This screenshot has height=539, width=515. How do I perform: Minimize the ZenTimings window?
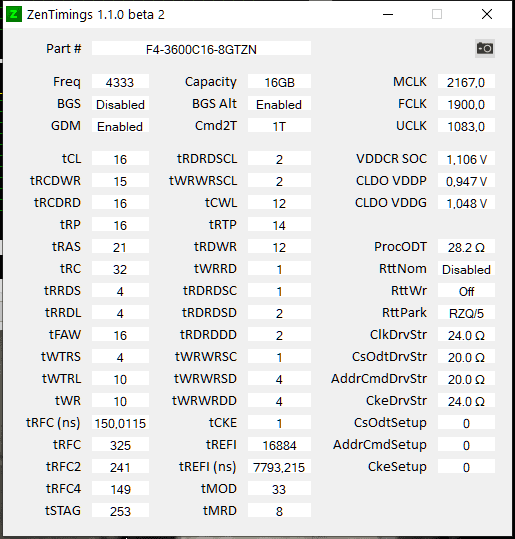point(388,14)
